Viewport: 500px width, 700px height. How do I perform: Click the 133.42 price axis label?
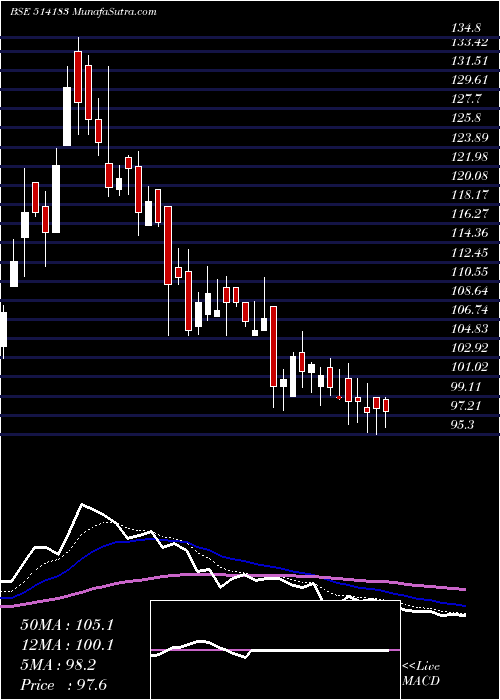(471, 42)
